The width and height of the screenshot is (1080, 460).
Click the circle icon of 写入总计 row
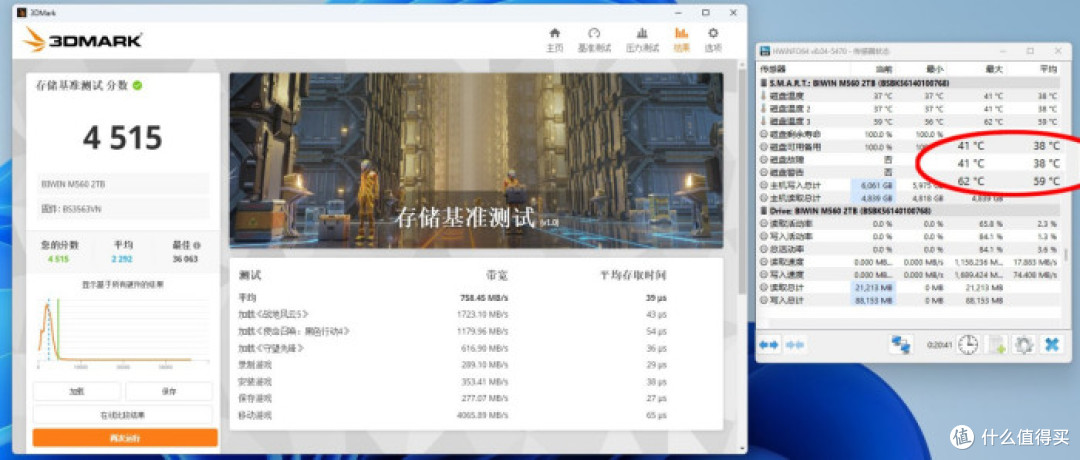(x=763, y=300)
